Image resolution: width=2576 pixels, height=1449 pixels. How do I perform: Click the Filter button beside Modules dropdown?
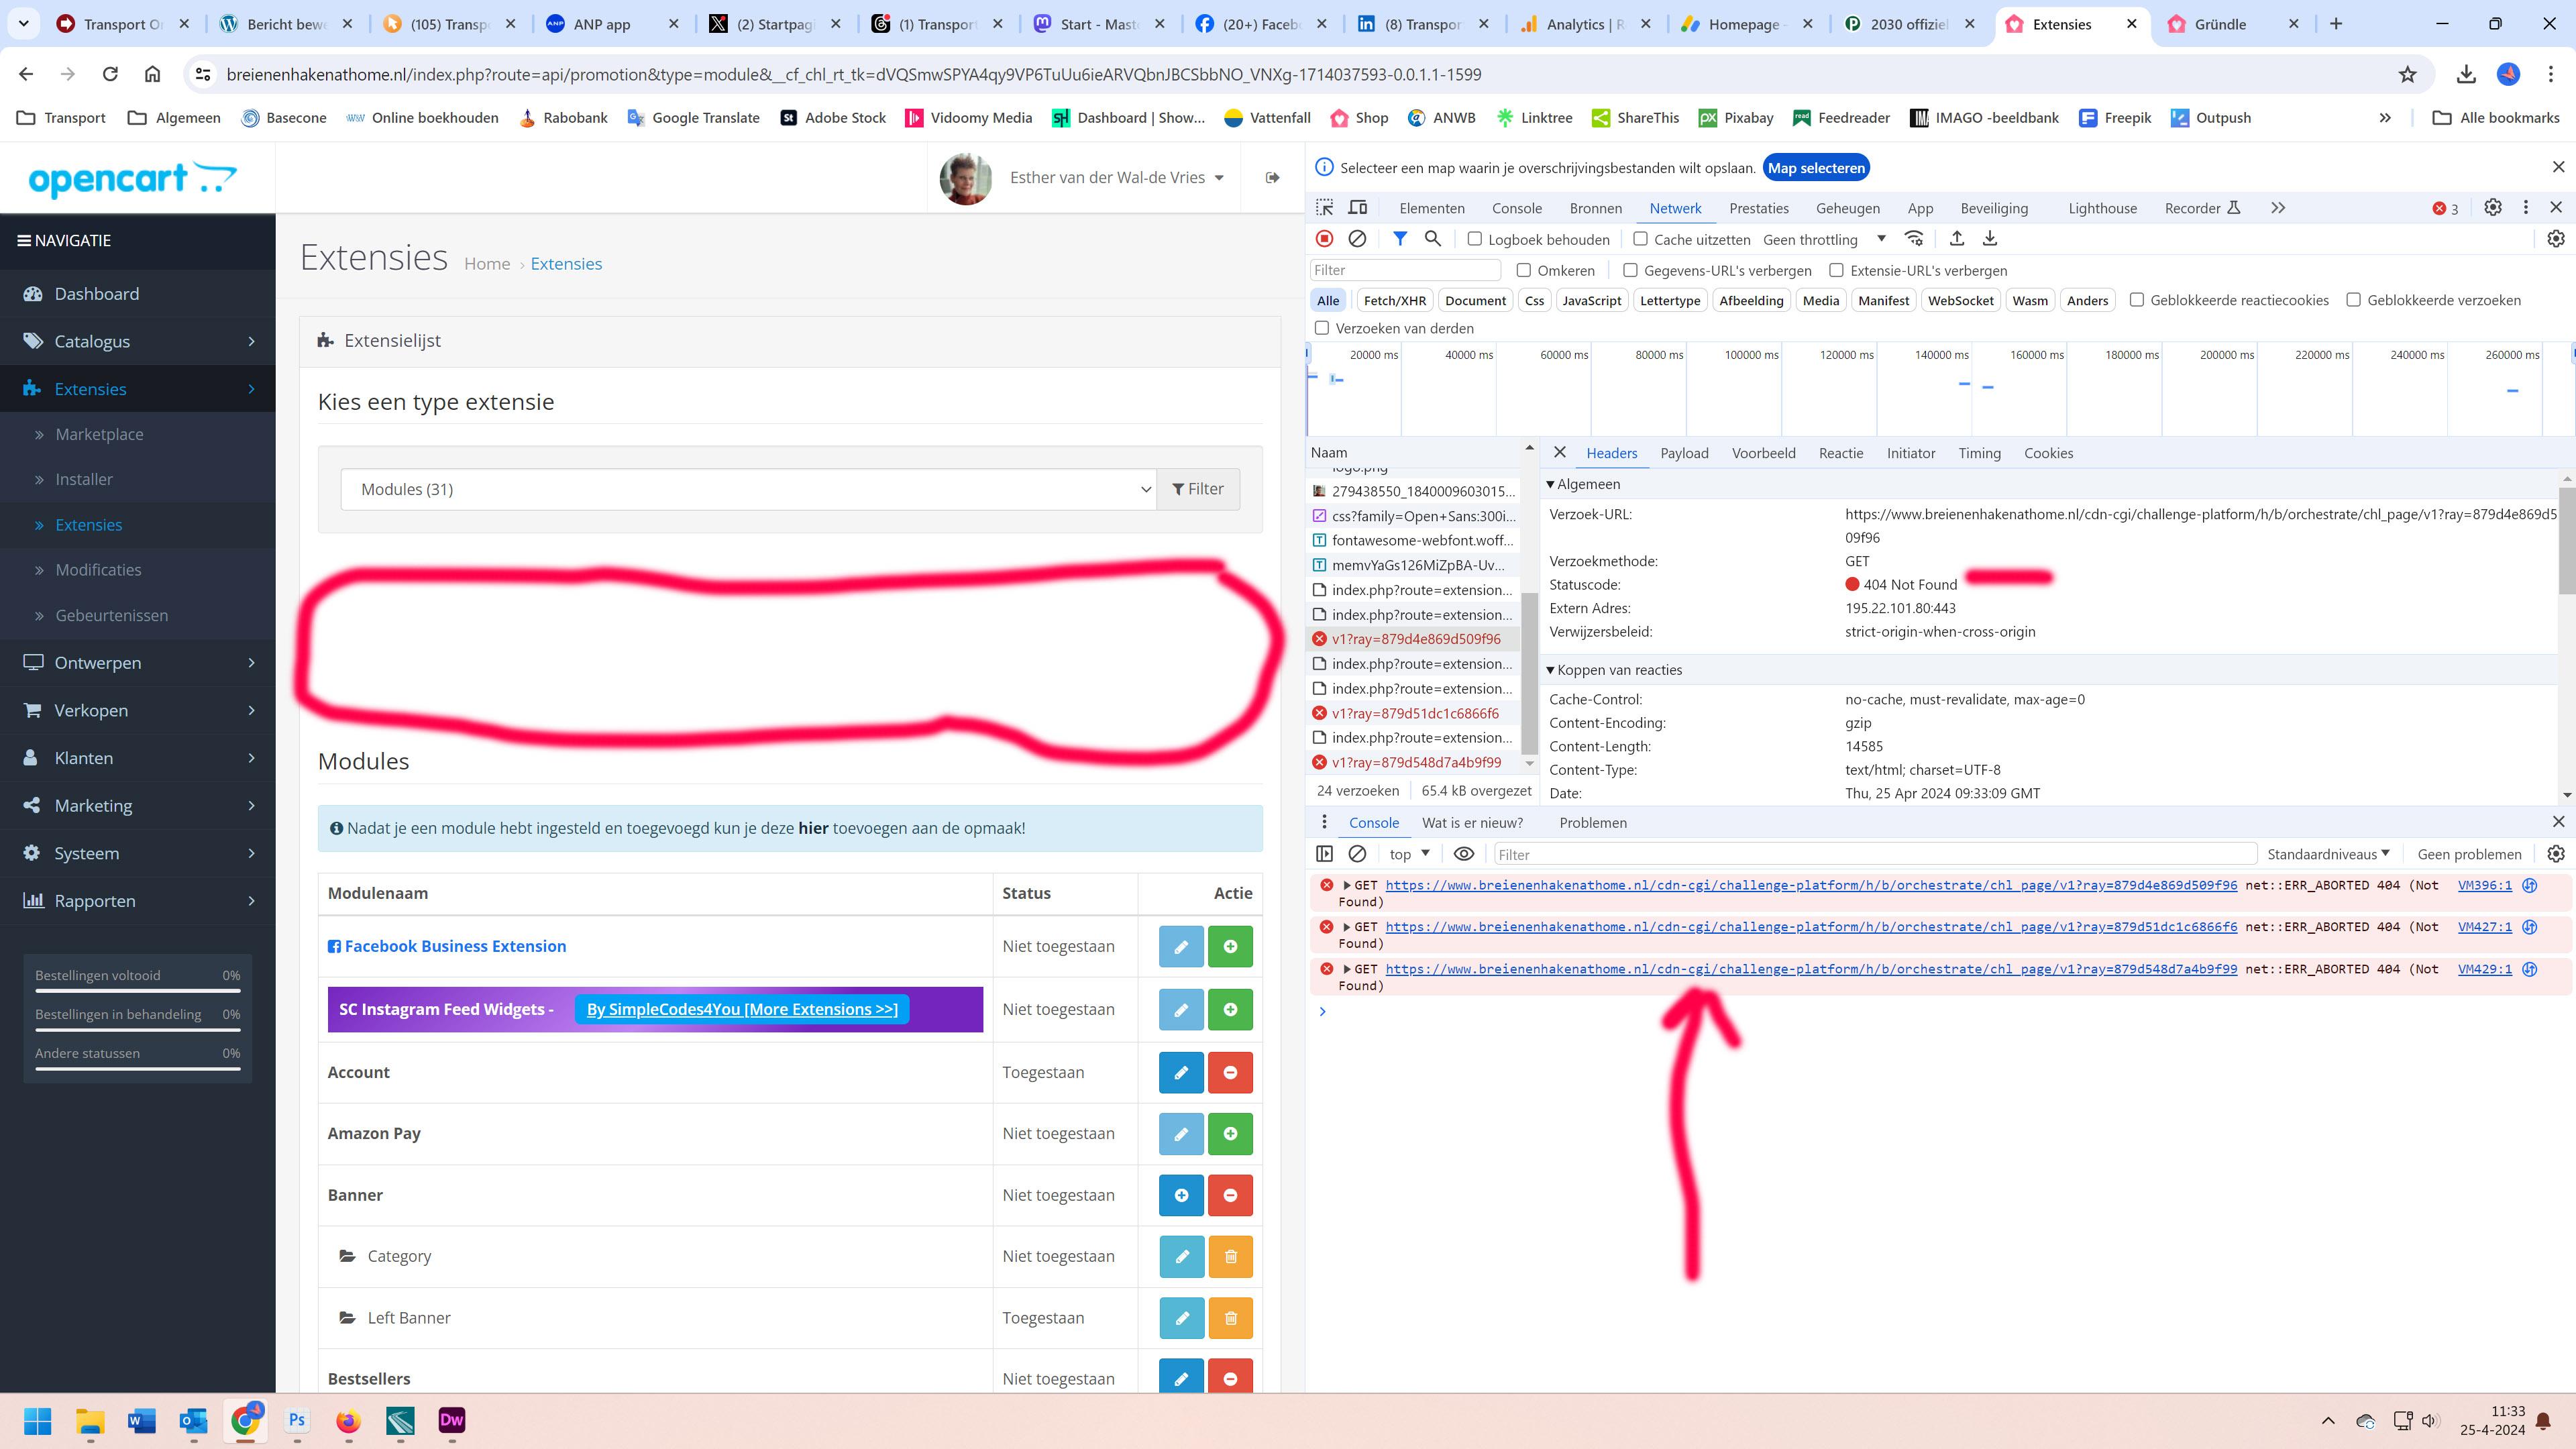(x=1198, y=490)
